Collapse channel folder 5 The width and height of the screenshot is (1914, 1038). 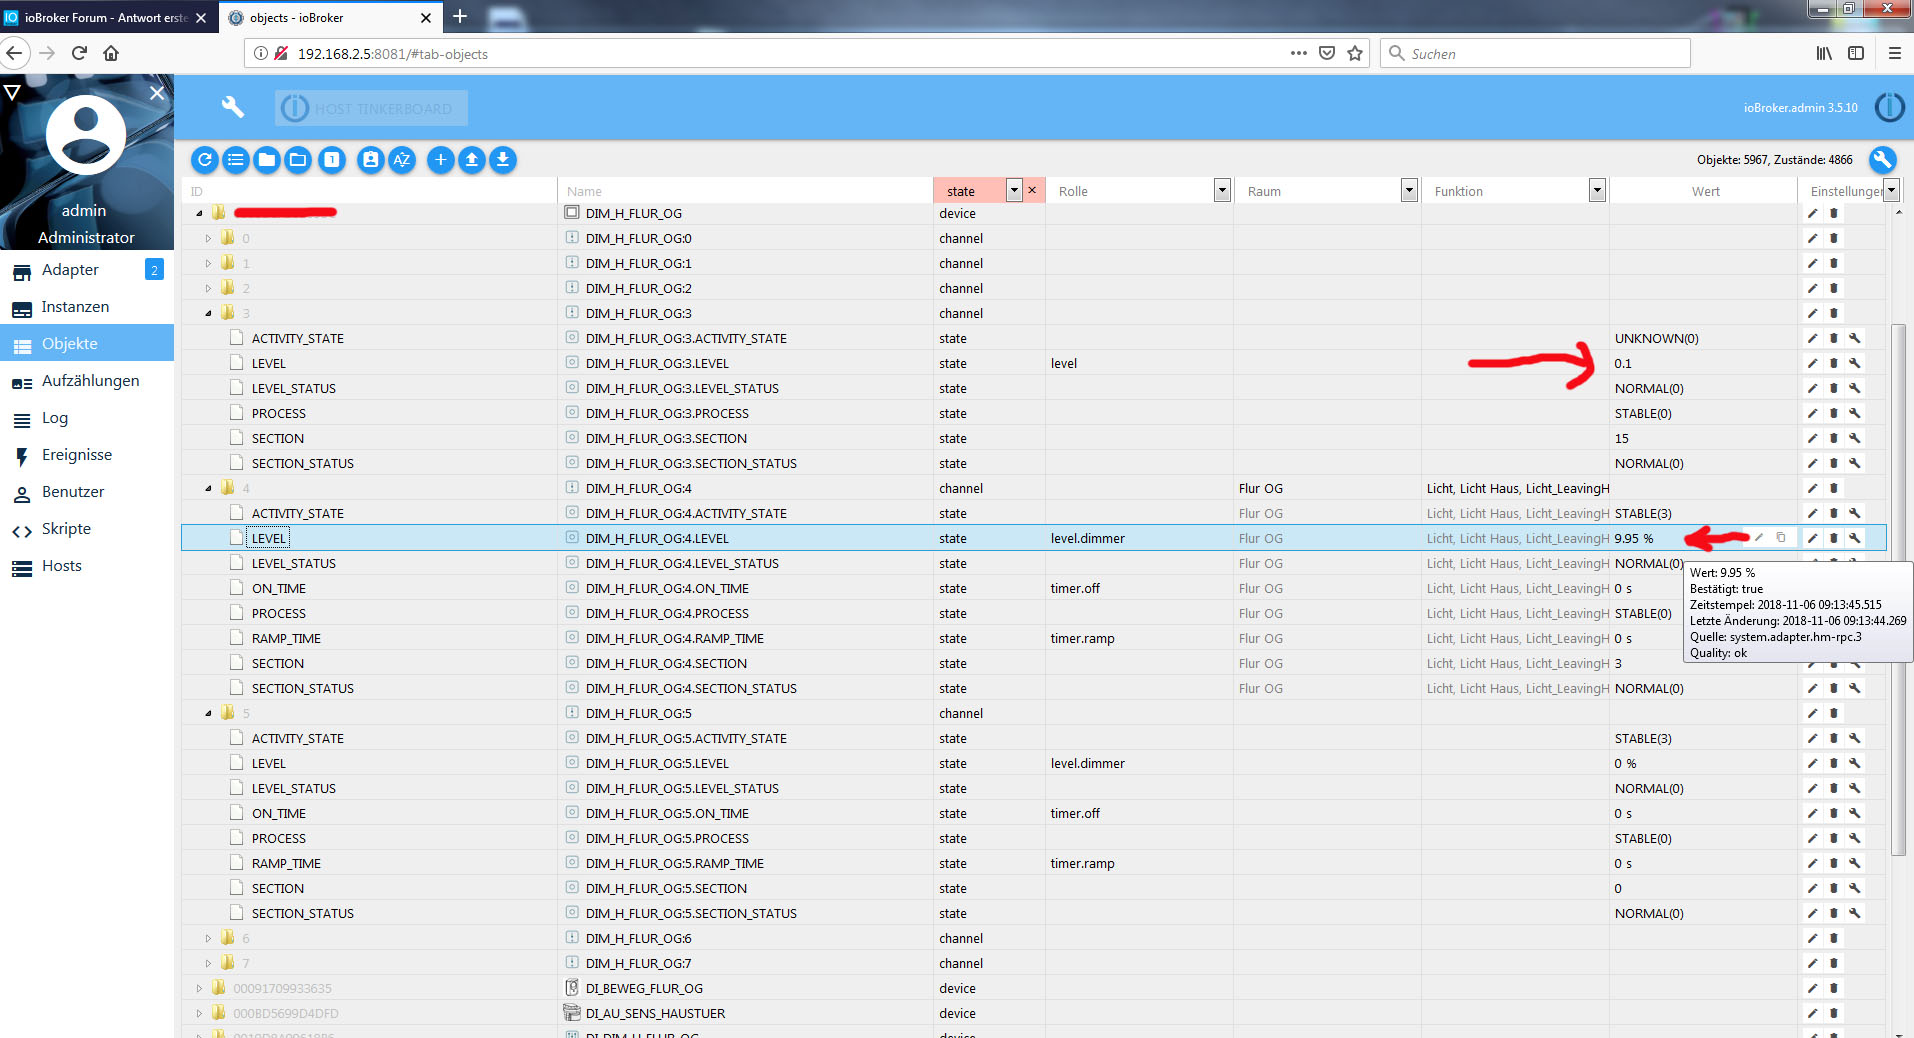208,714
